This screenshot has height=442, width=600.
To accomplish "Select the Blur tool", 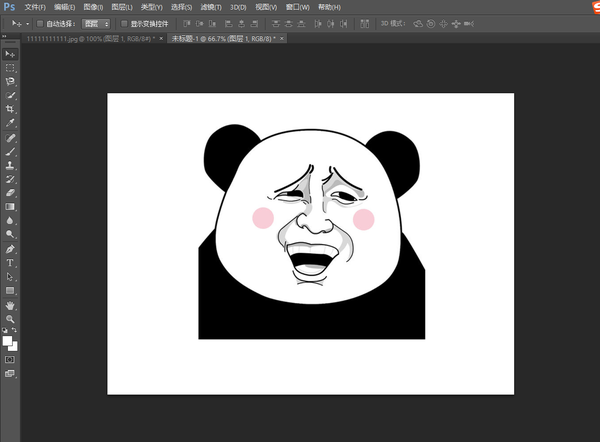I will (x=10, y=220).
